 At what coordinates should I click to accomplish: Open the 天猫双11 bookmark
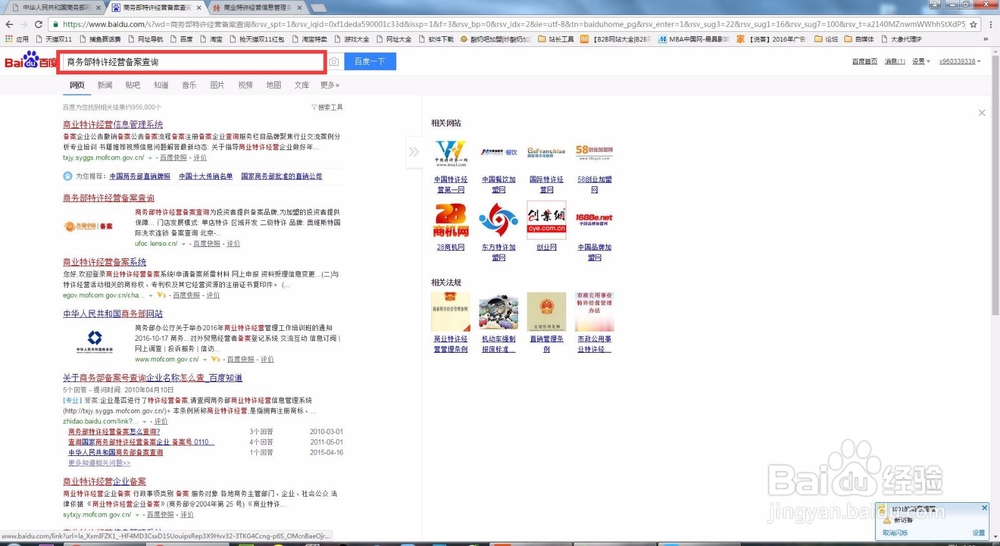(x=54, y=39)
